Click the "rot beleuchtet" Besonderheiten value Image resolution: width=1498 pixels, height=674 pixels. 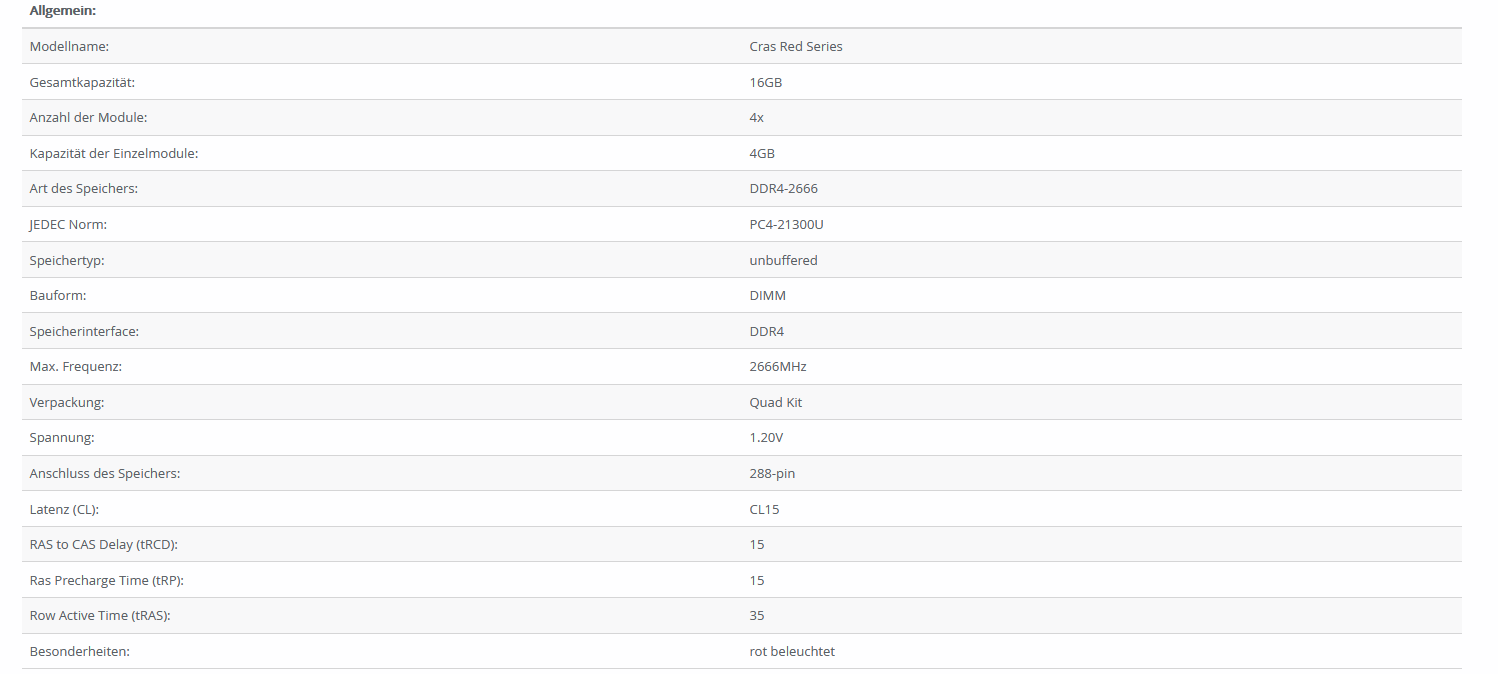792,651
